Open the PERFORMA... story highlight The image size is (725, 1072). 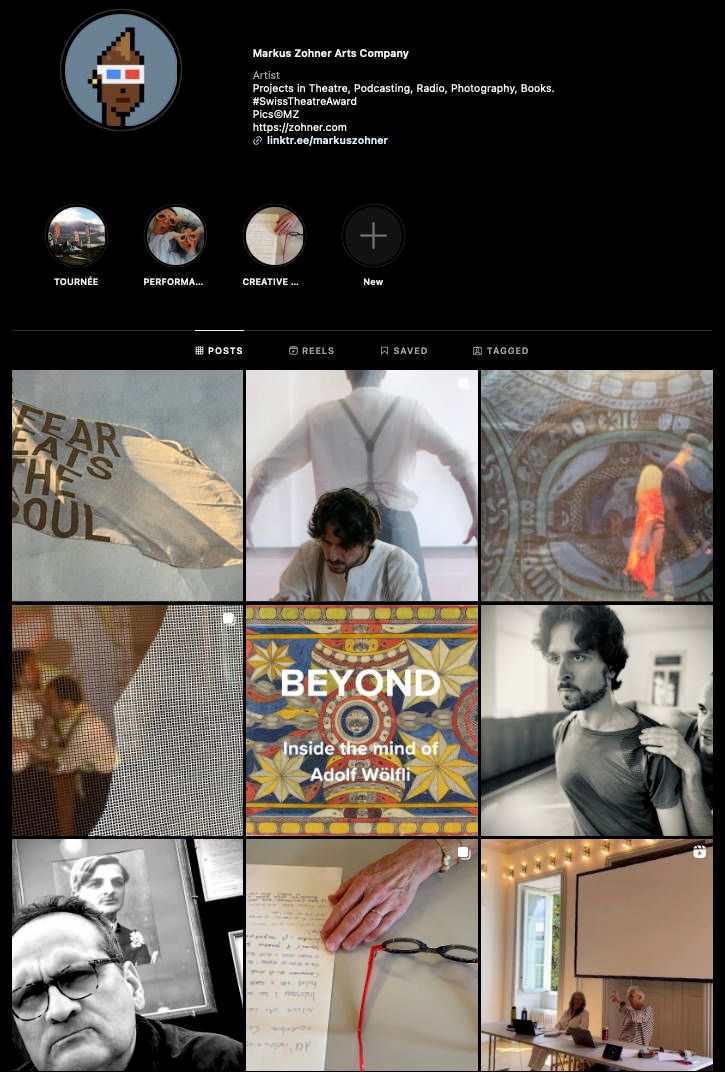[175, 236]
